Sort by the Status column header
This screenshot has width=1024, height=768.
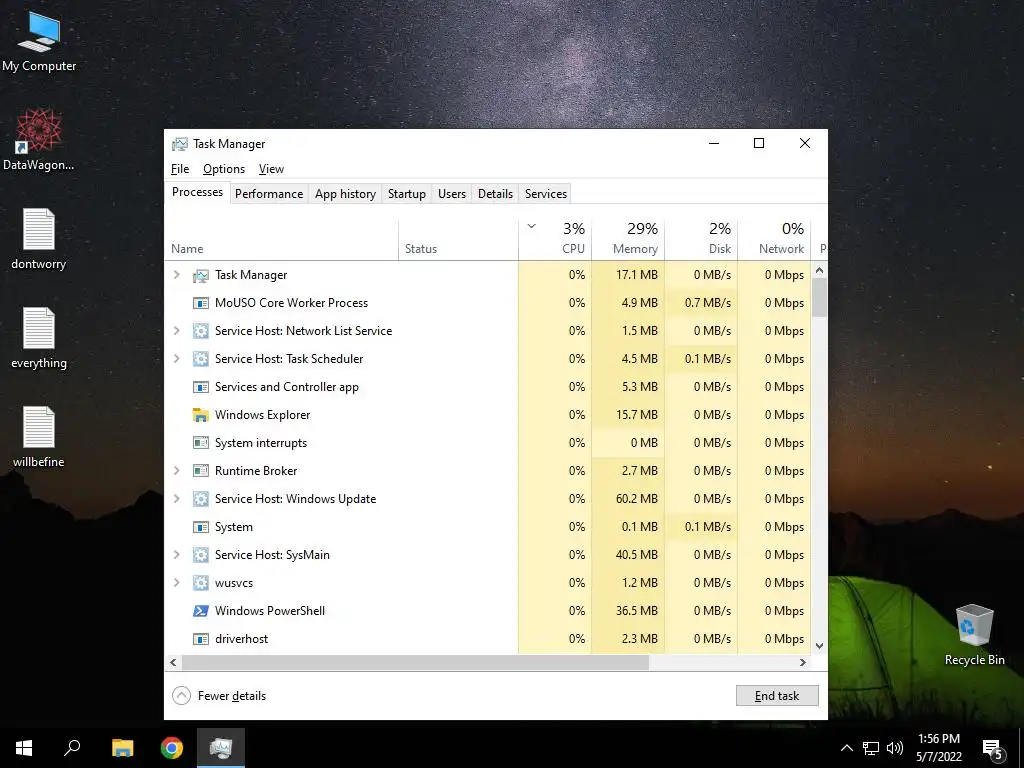tap(458, 240)
